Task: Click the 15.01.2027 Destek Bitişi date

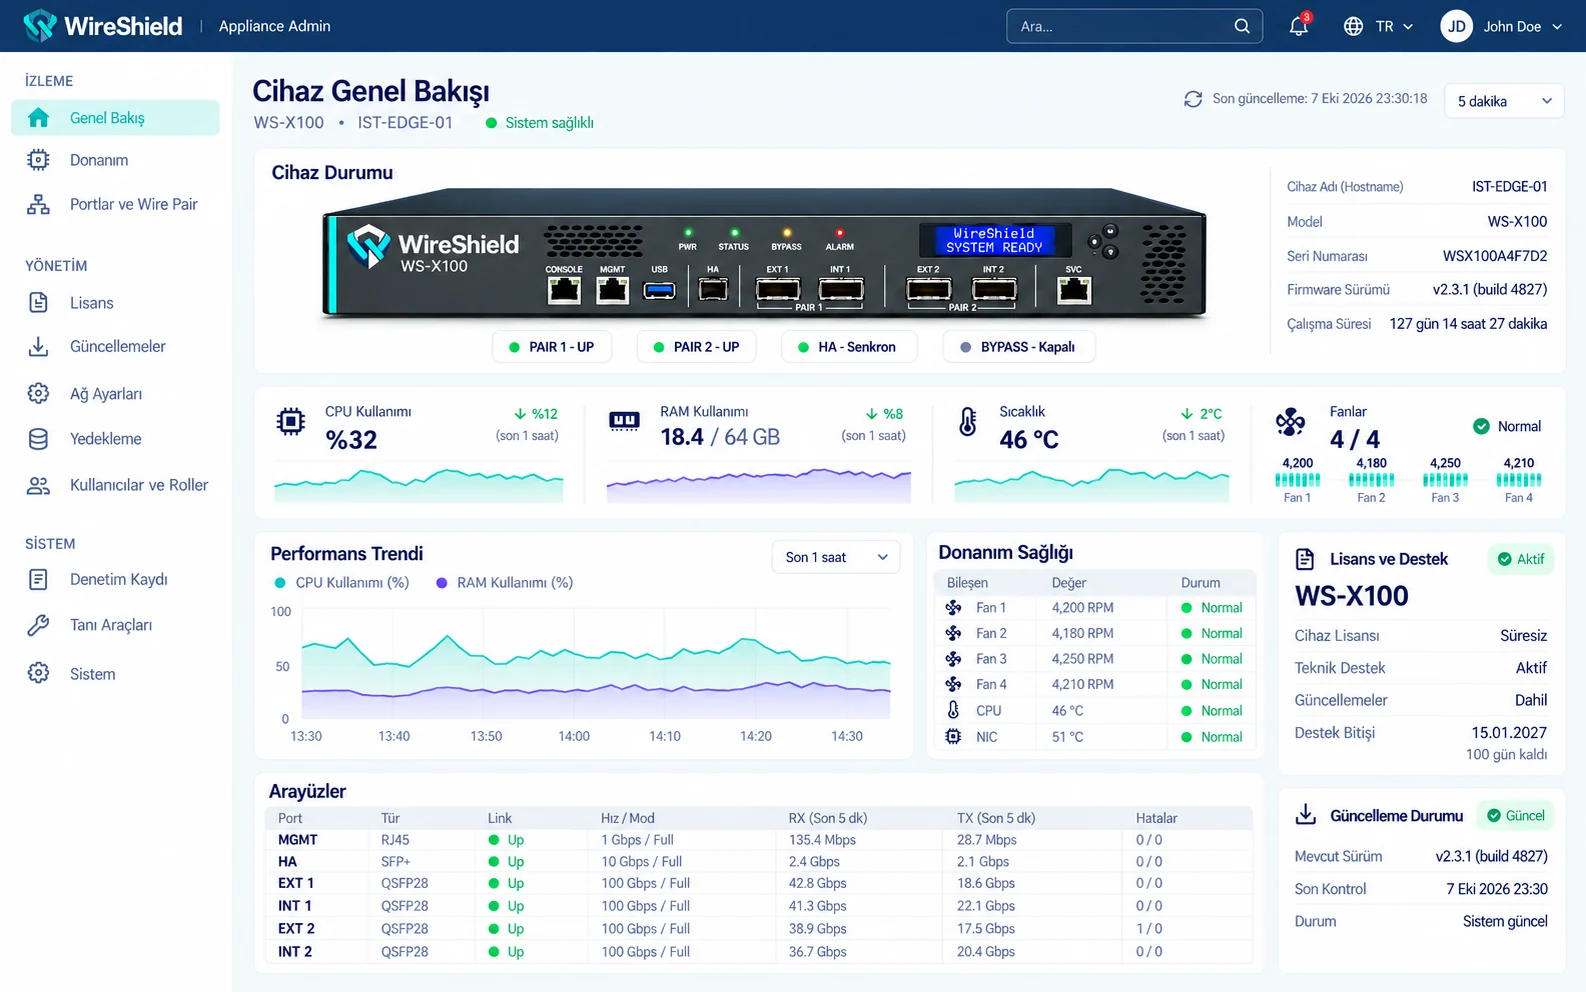Action: [x=1509, y=732]
